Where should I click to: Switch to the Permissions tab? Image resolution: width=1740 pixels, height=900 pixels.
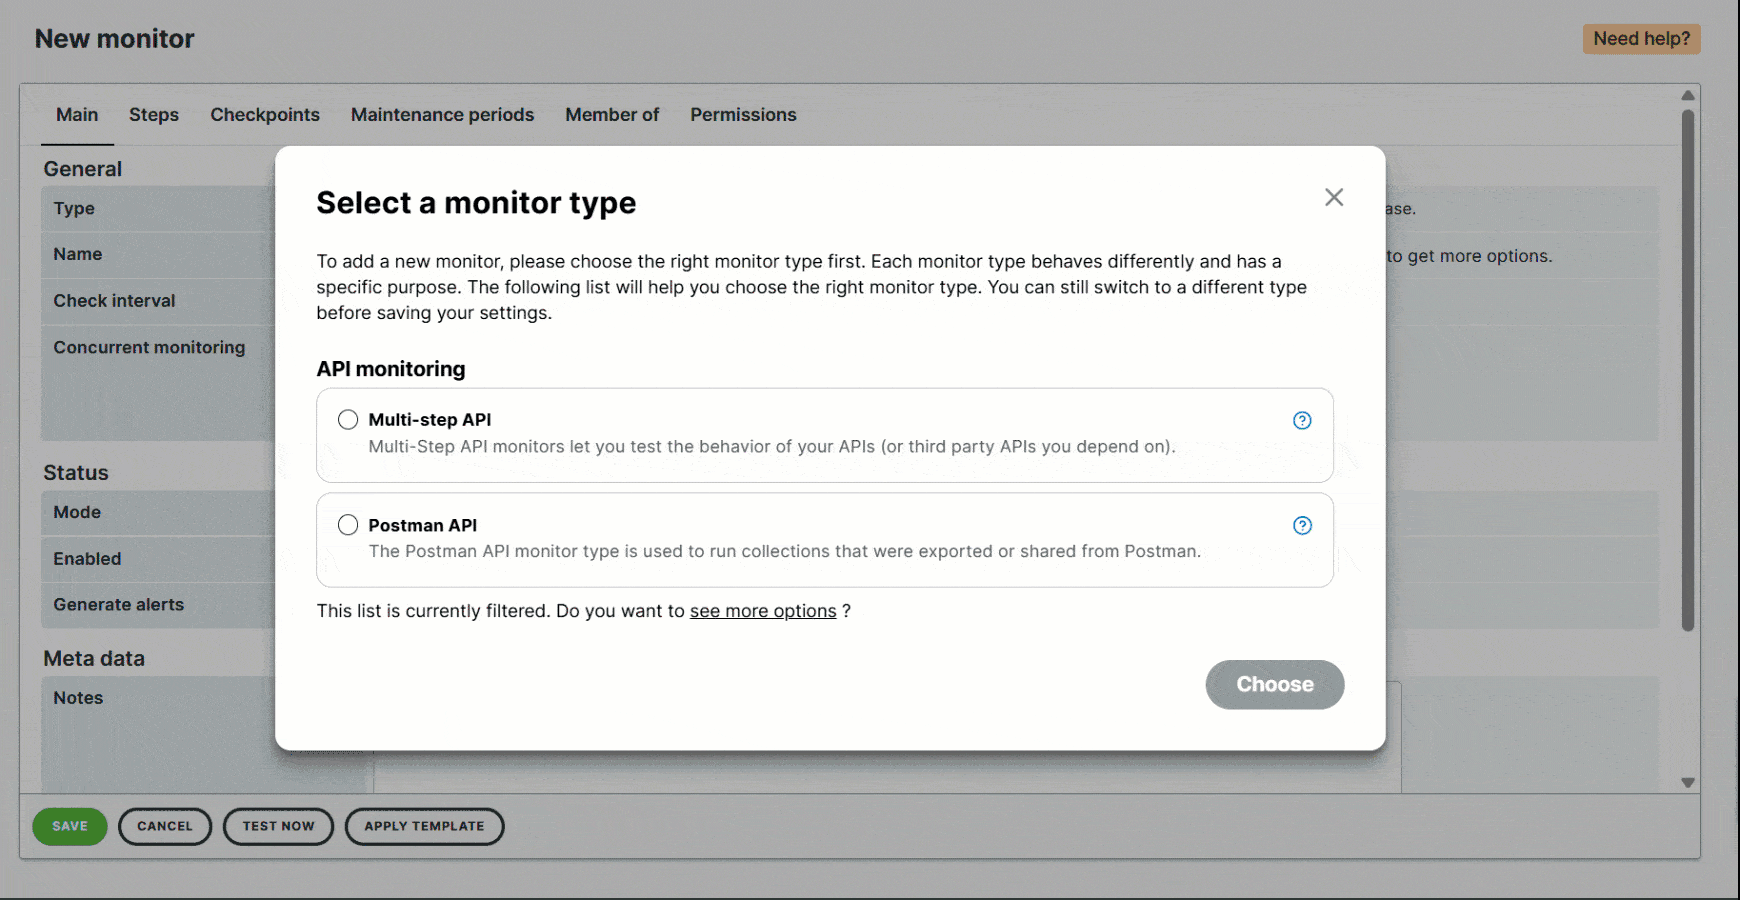tap(742, 114)
